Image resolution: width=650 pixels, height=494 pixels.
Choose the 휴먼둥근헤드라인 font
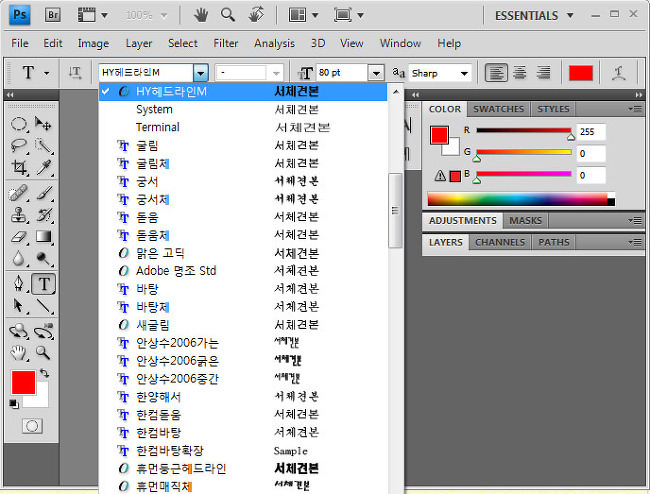pyautogui.click(x=243, y=468)
